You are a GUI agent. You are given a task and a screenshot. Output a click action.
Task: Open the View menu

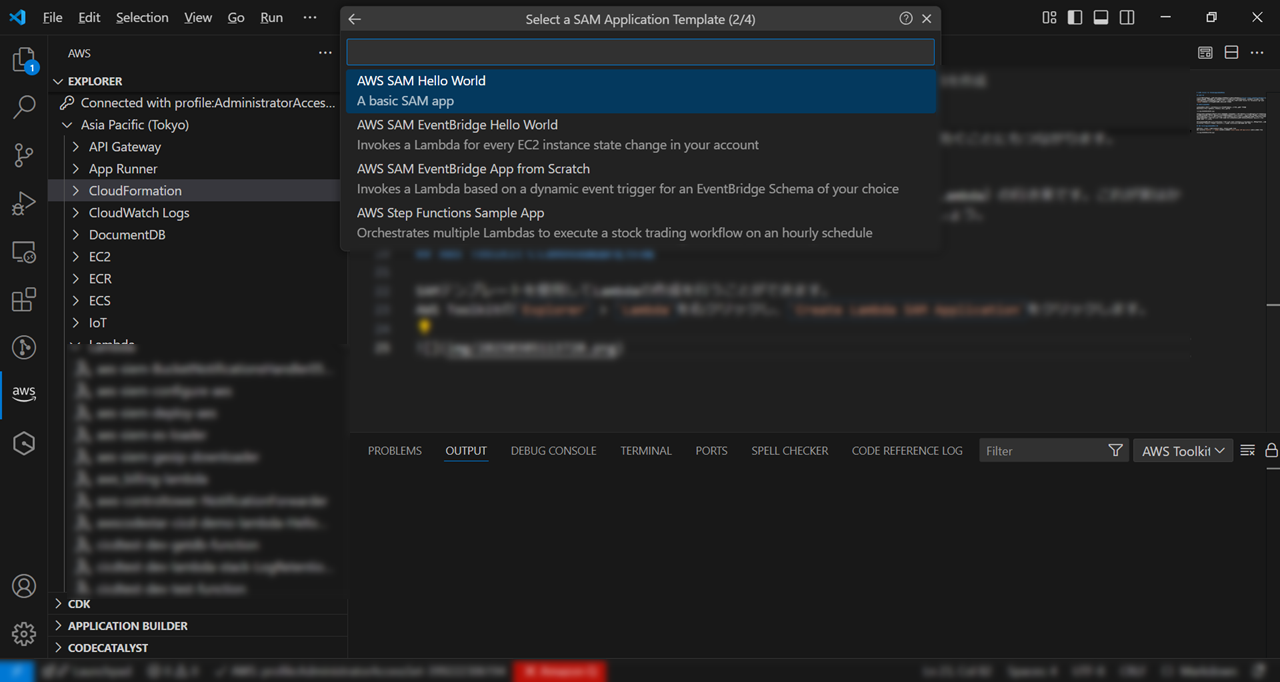tap(198, 17)
